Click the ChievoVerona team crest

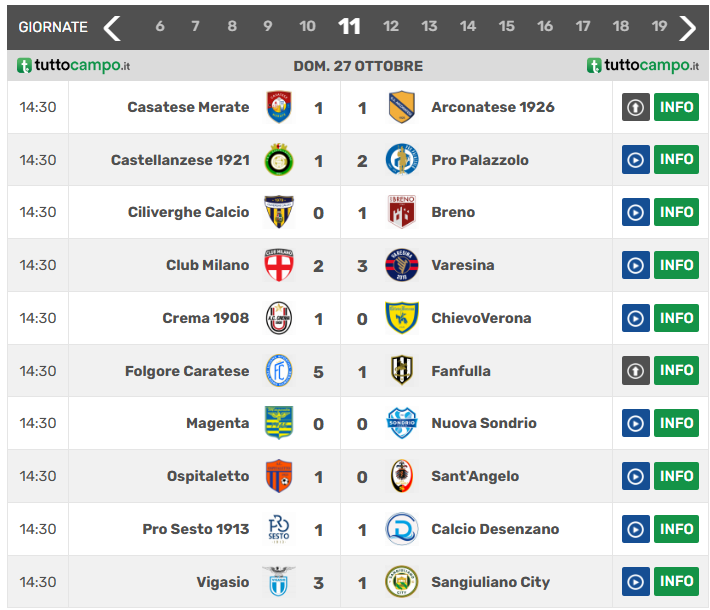[402, 318]
